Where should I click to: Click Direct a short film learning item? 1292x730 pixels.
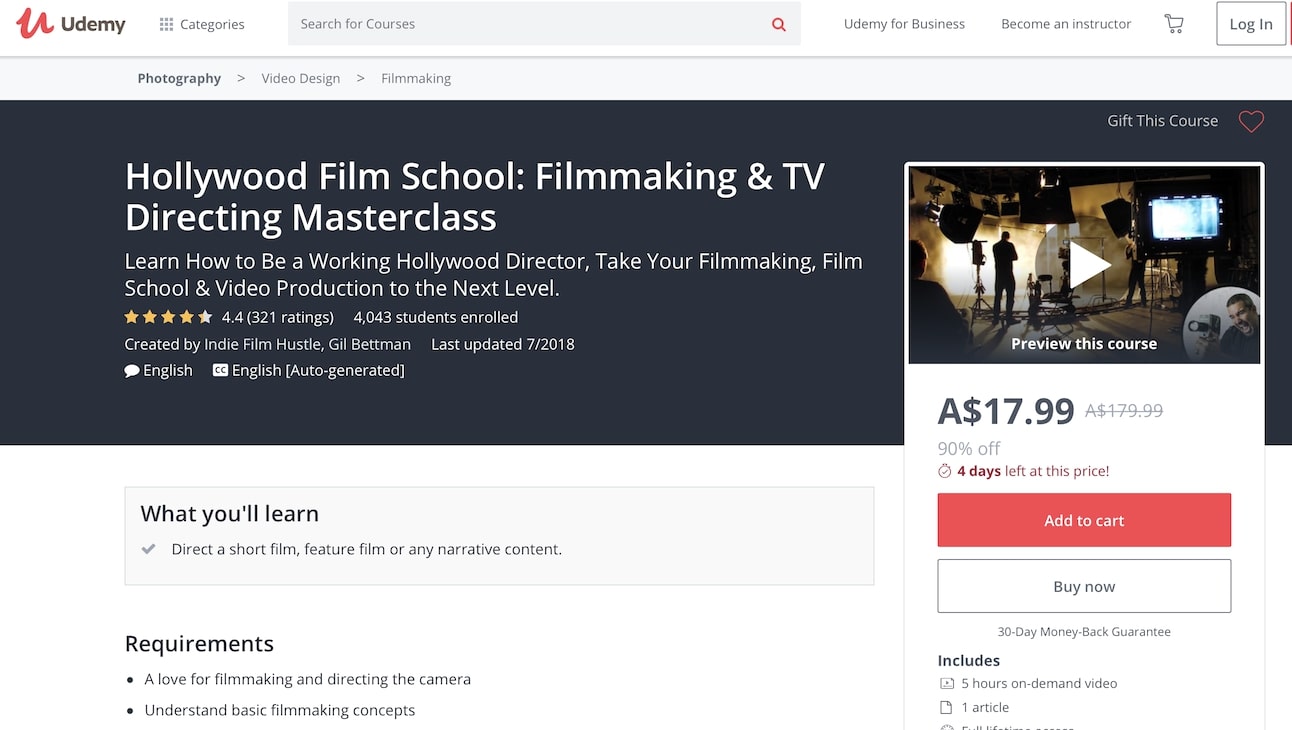point(367,549)
